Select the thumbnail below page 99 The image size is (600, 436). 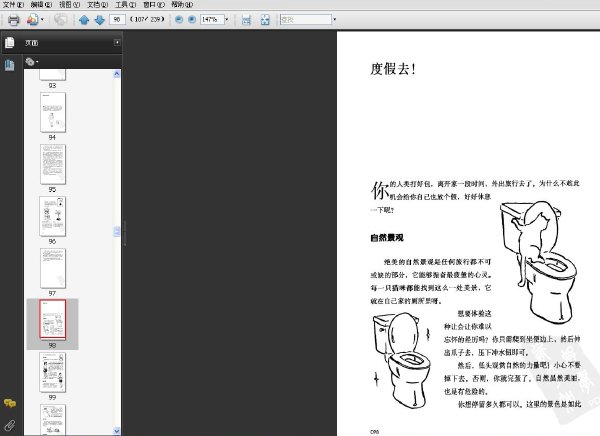pyautogui.click(x=53, y=419)
